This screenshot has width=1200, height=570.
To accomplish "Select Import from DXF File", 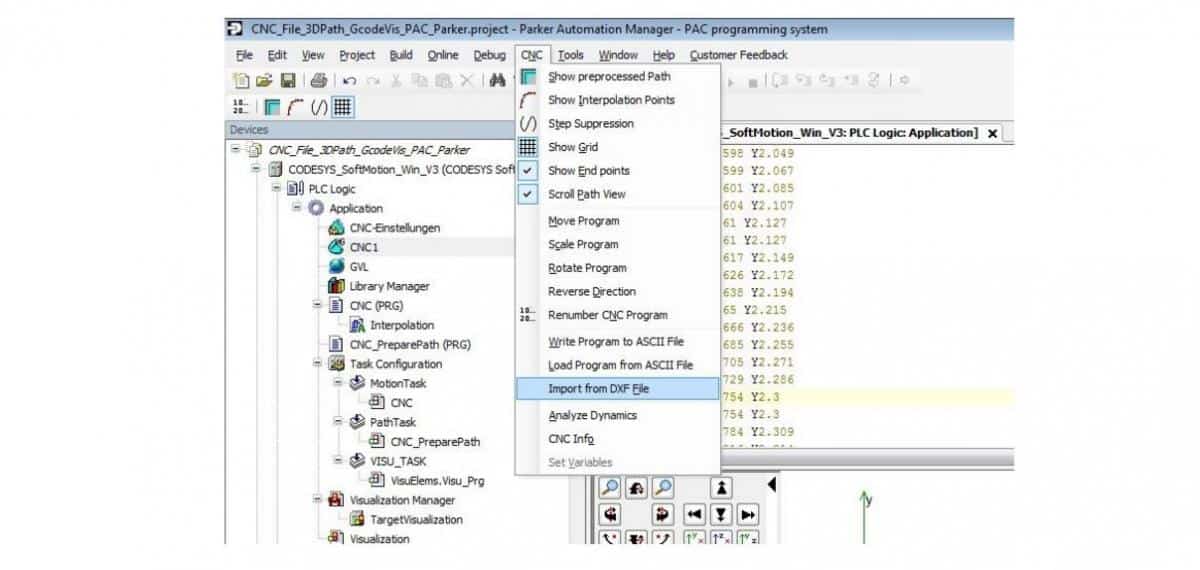I will (618, 389).
